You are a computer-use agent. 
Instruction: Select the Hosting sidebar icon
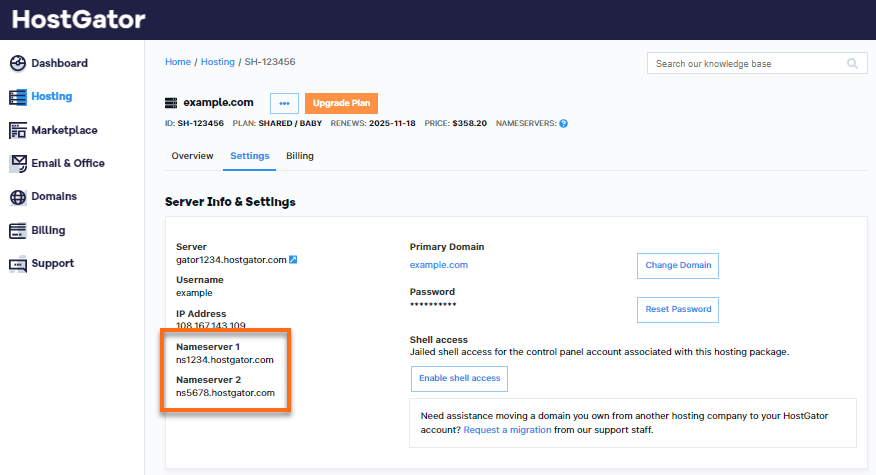point(18,97)
